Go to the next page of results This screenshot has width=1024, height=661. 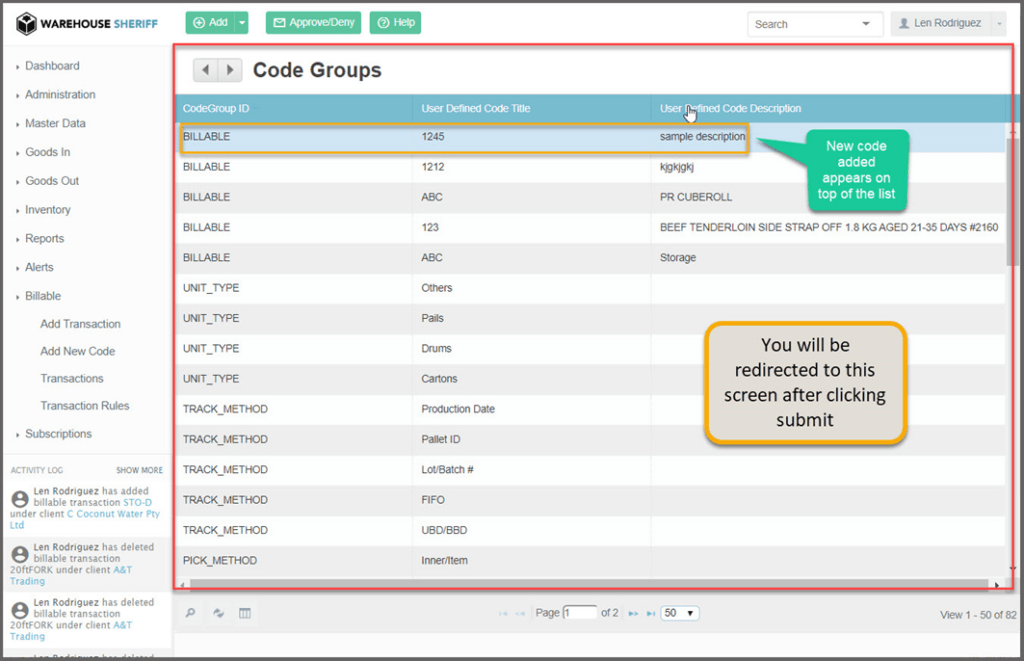click(x=633, y=613)
